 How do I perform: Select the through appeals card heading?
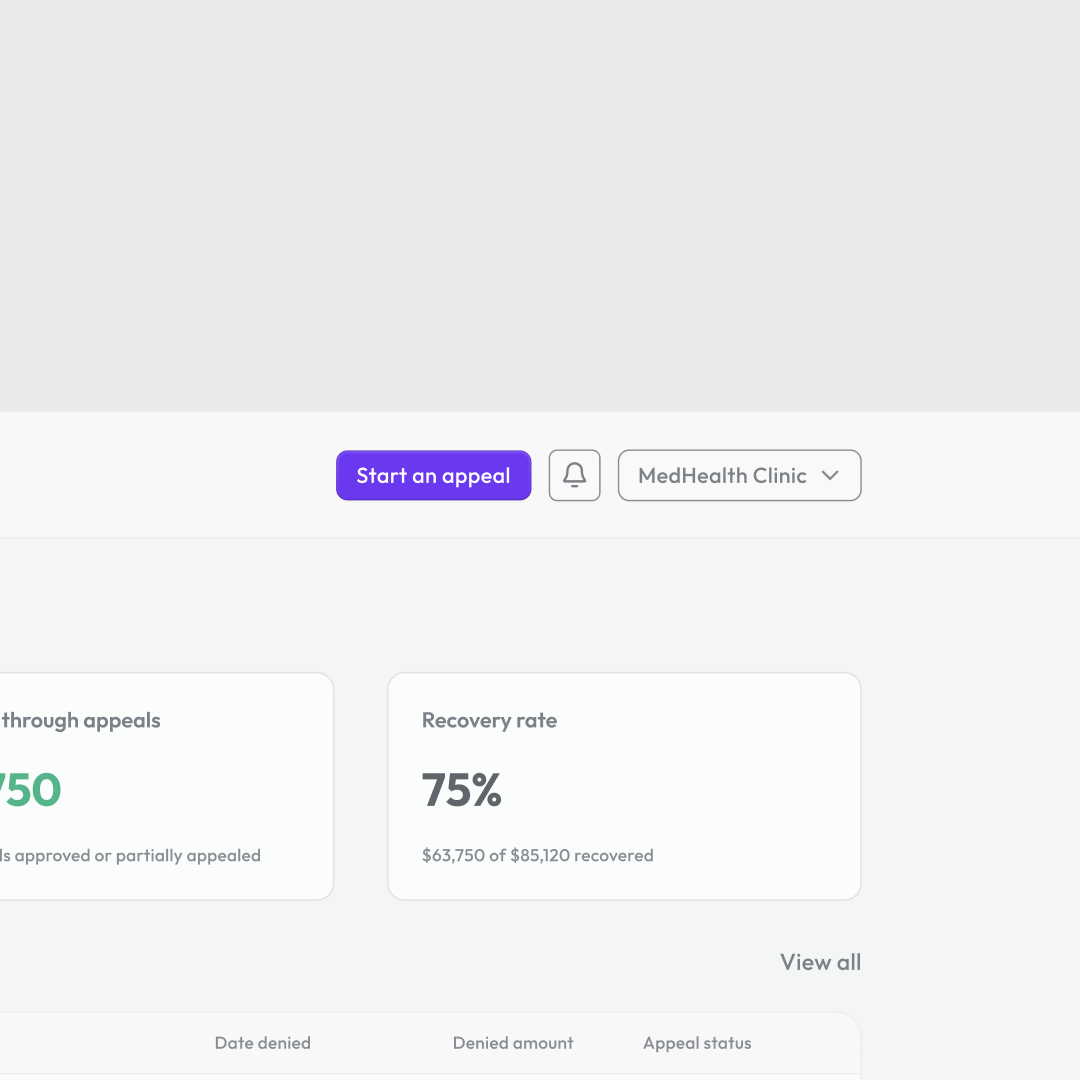pyautogui.click(x=80, y=720)
